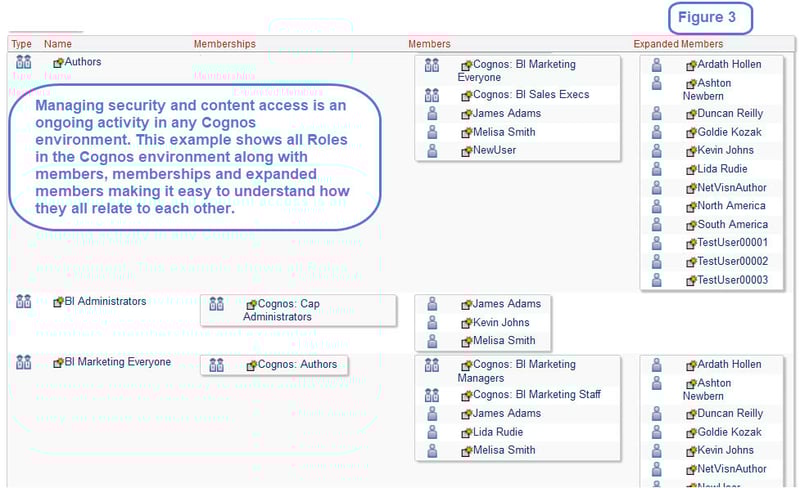The height and width of the screenshot is (488, 800).
Task: Select the group icon next to Cognos: BI Marketing Everyone
Action: click(432, 65)
